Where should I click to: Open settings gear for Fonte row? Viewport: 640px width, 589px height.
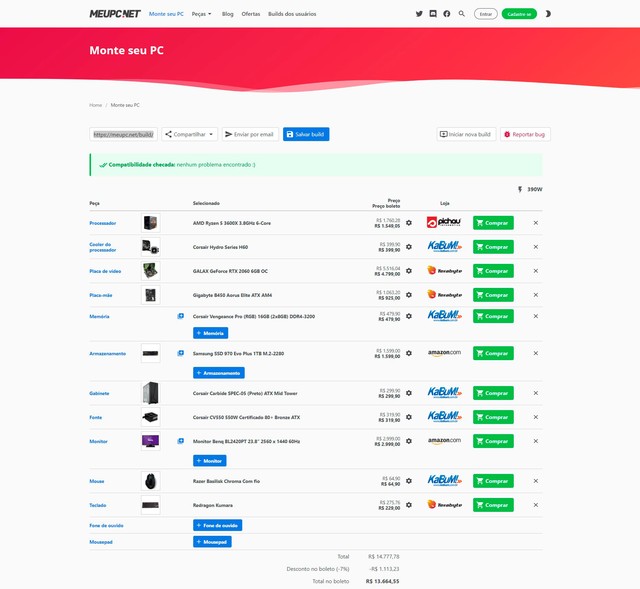[409, 417]
